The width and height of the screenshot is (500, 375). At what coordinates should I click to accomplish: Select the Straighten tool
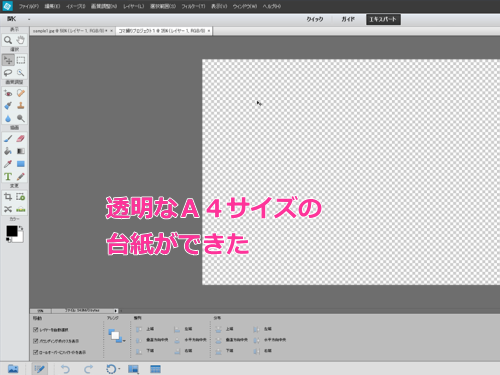coord(21,209)
